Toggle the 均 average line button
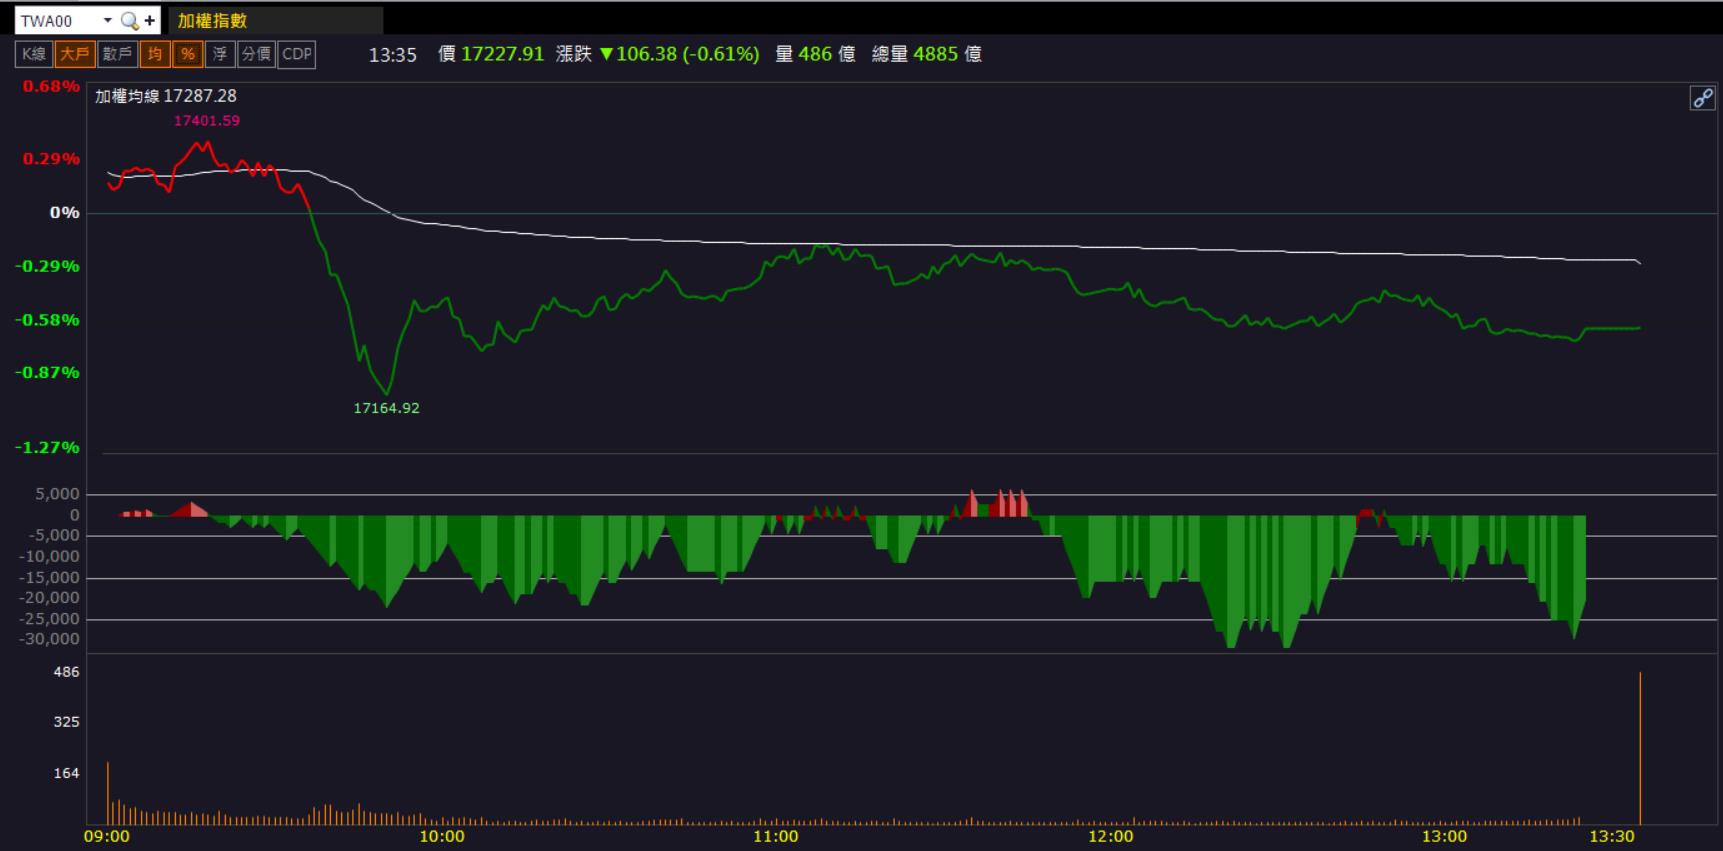The image size is (1723, 851). tap(155, 54)
